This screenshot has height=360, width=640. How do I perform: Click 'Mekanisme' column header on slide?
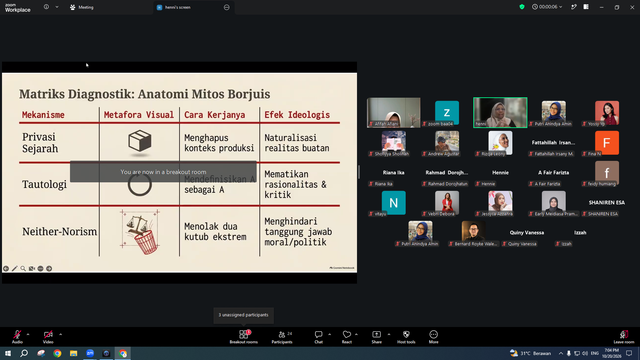click(43, 115)
